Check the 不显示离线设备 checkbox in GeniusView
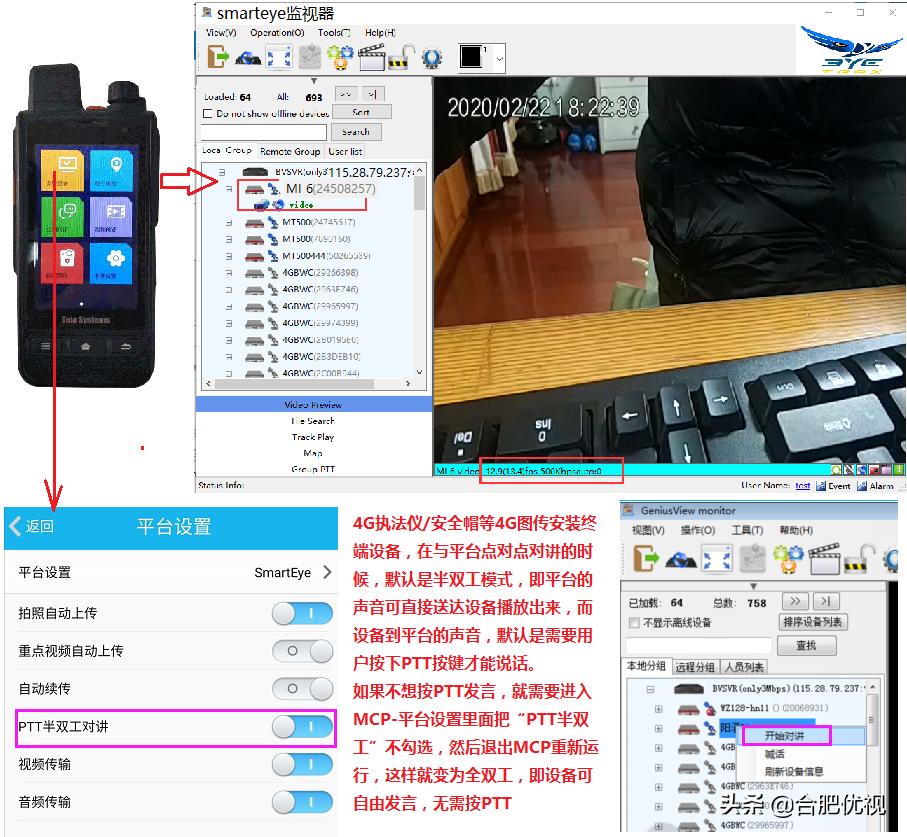 (x=634, y=622)
